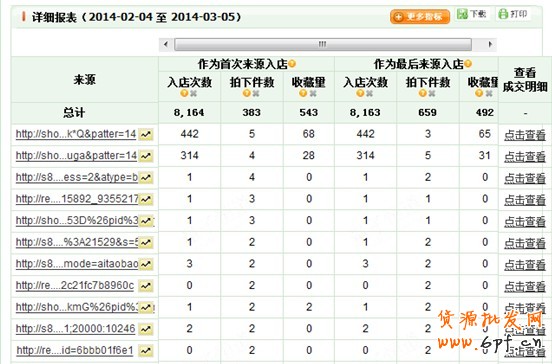
Task: Click 点击查看 for 15892_9355217 row
Action: (x=525, y=200)
